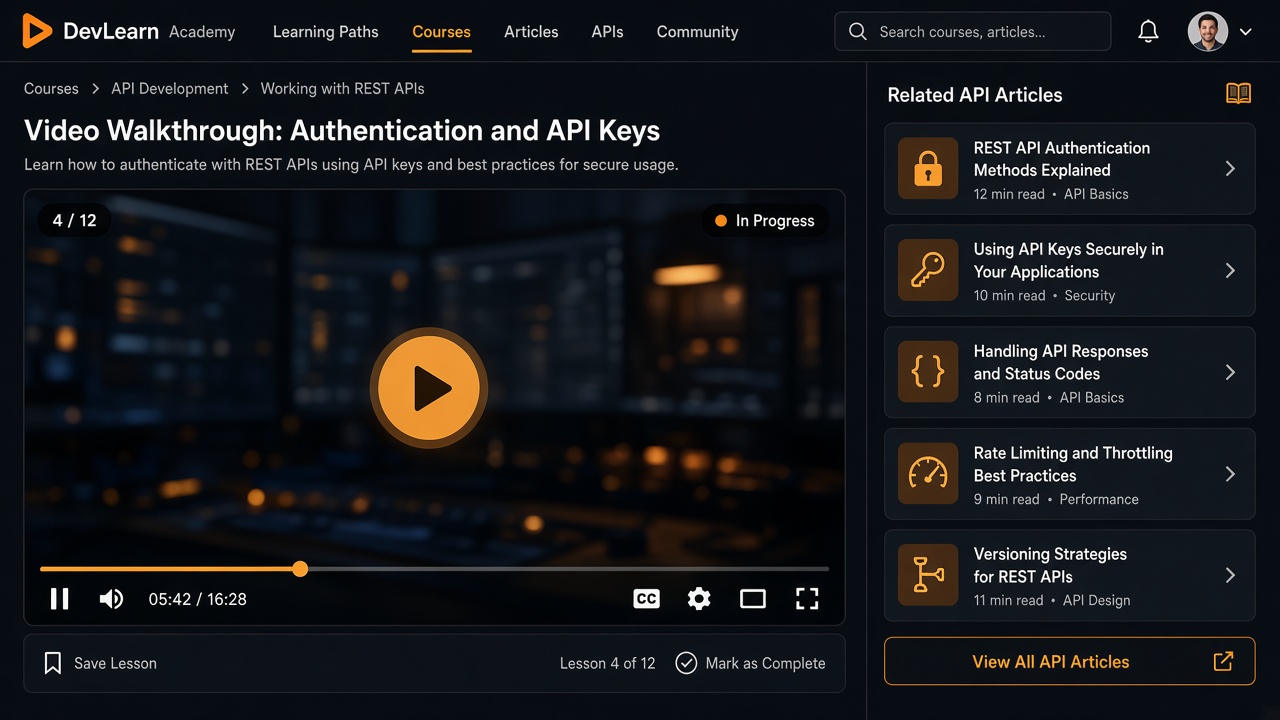
Task: Go to the API Development breadcrumb
Action: tap(170, 88)
